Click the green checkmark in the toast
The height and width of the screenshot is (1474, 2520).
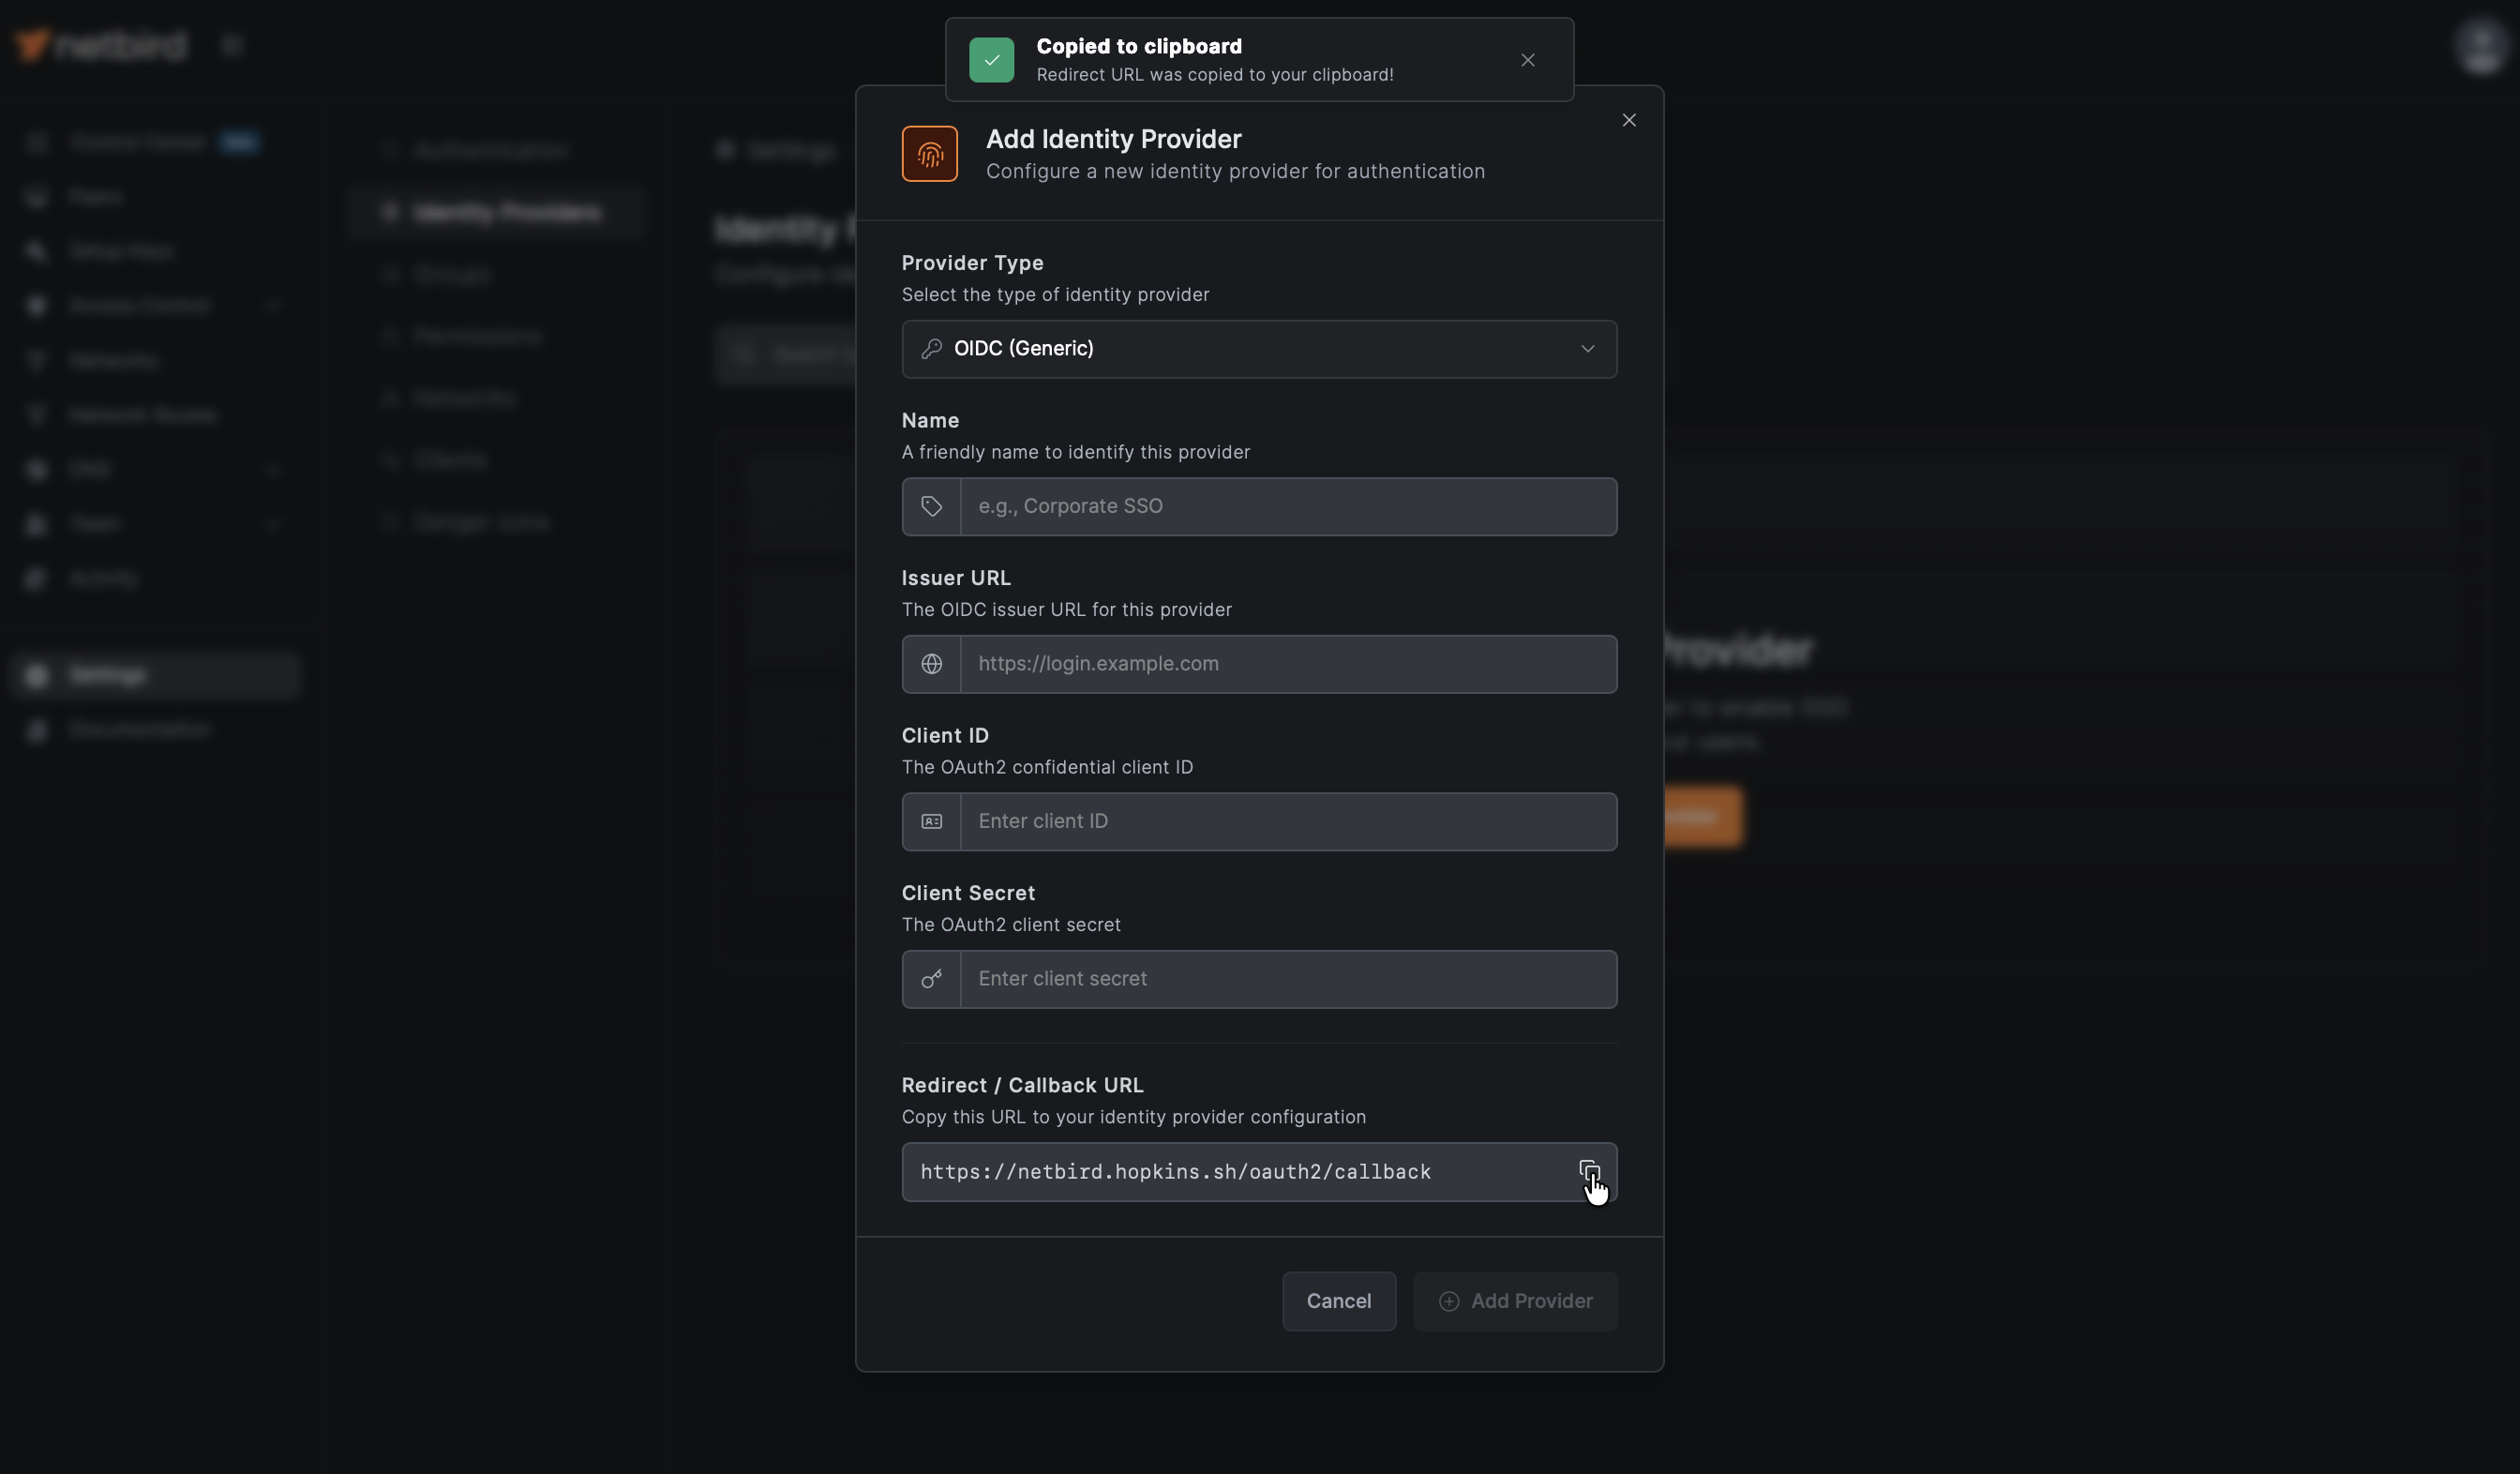pyautogui.click(x=991, y=60)
